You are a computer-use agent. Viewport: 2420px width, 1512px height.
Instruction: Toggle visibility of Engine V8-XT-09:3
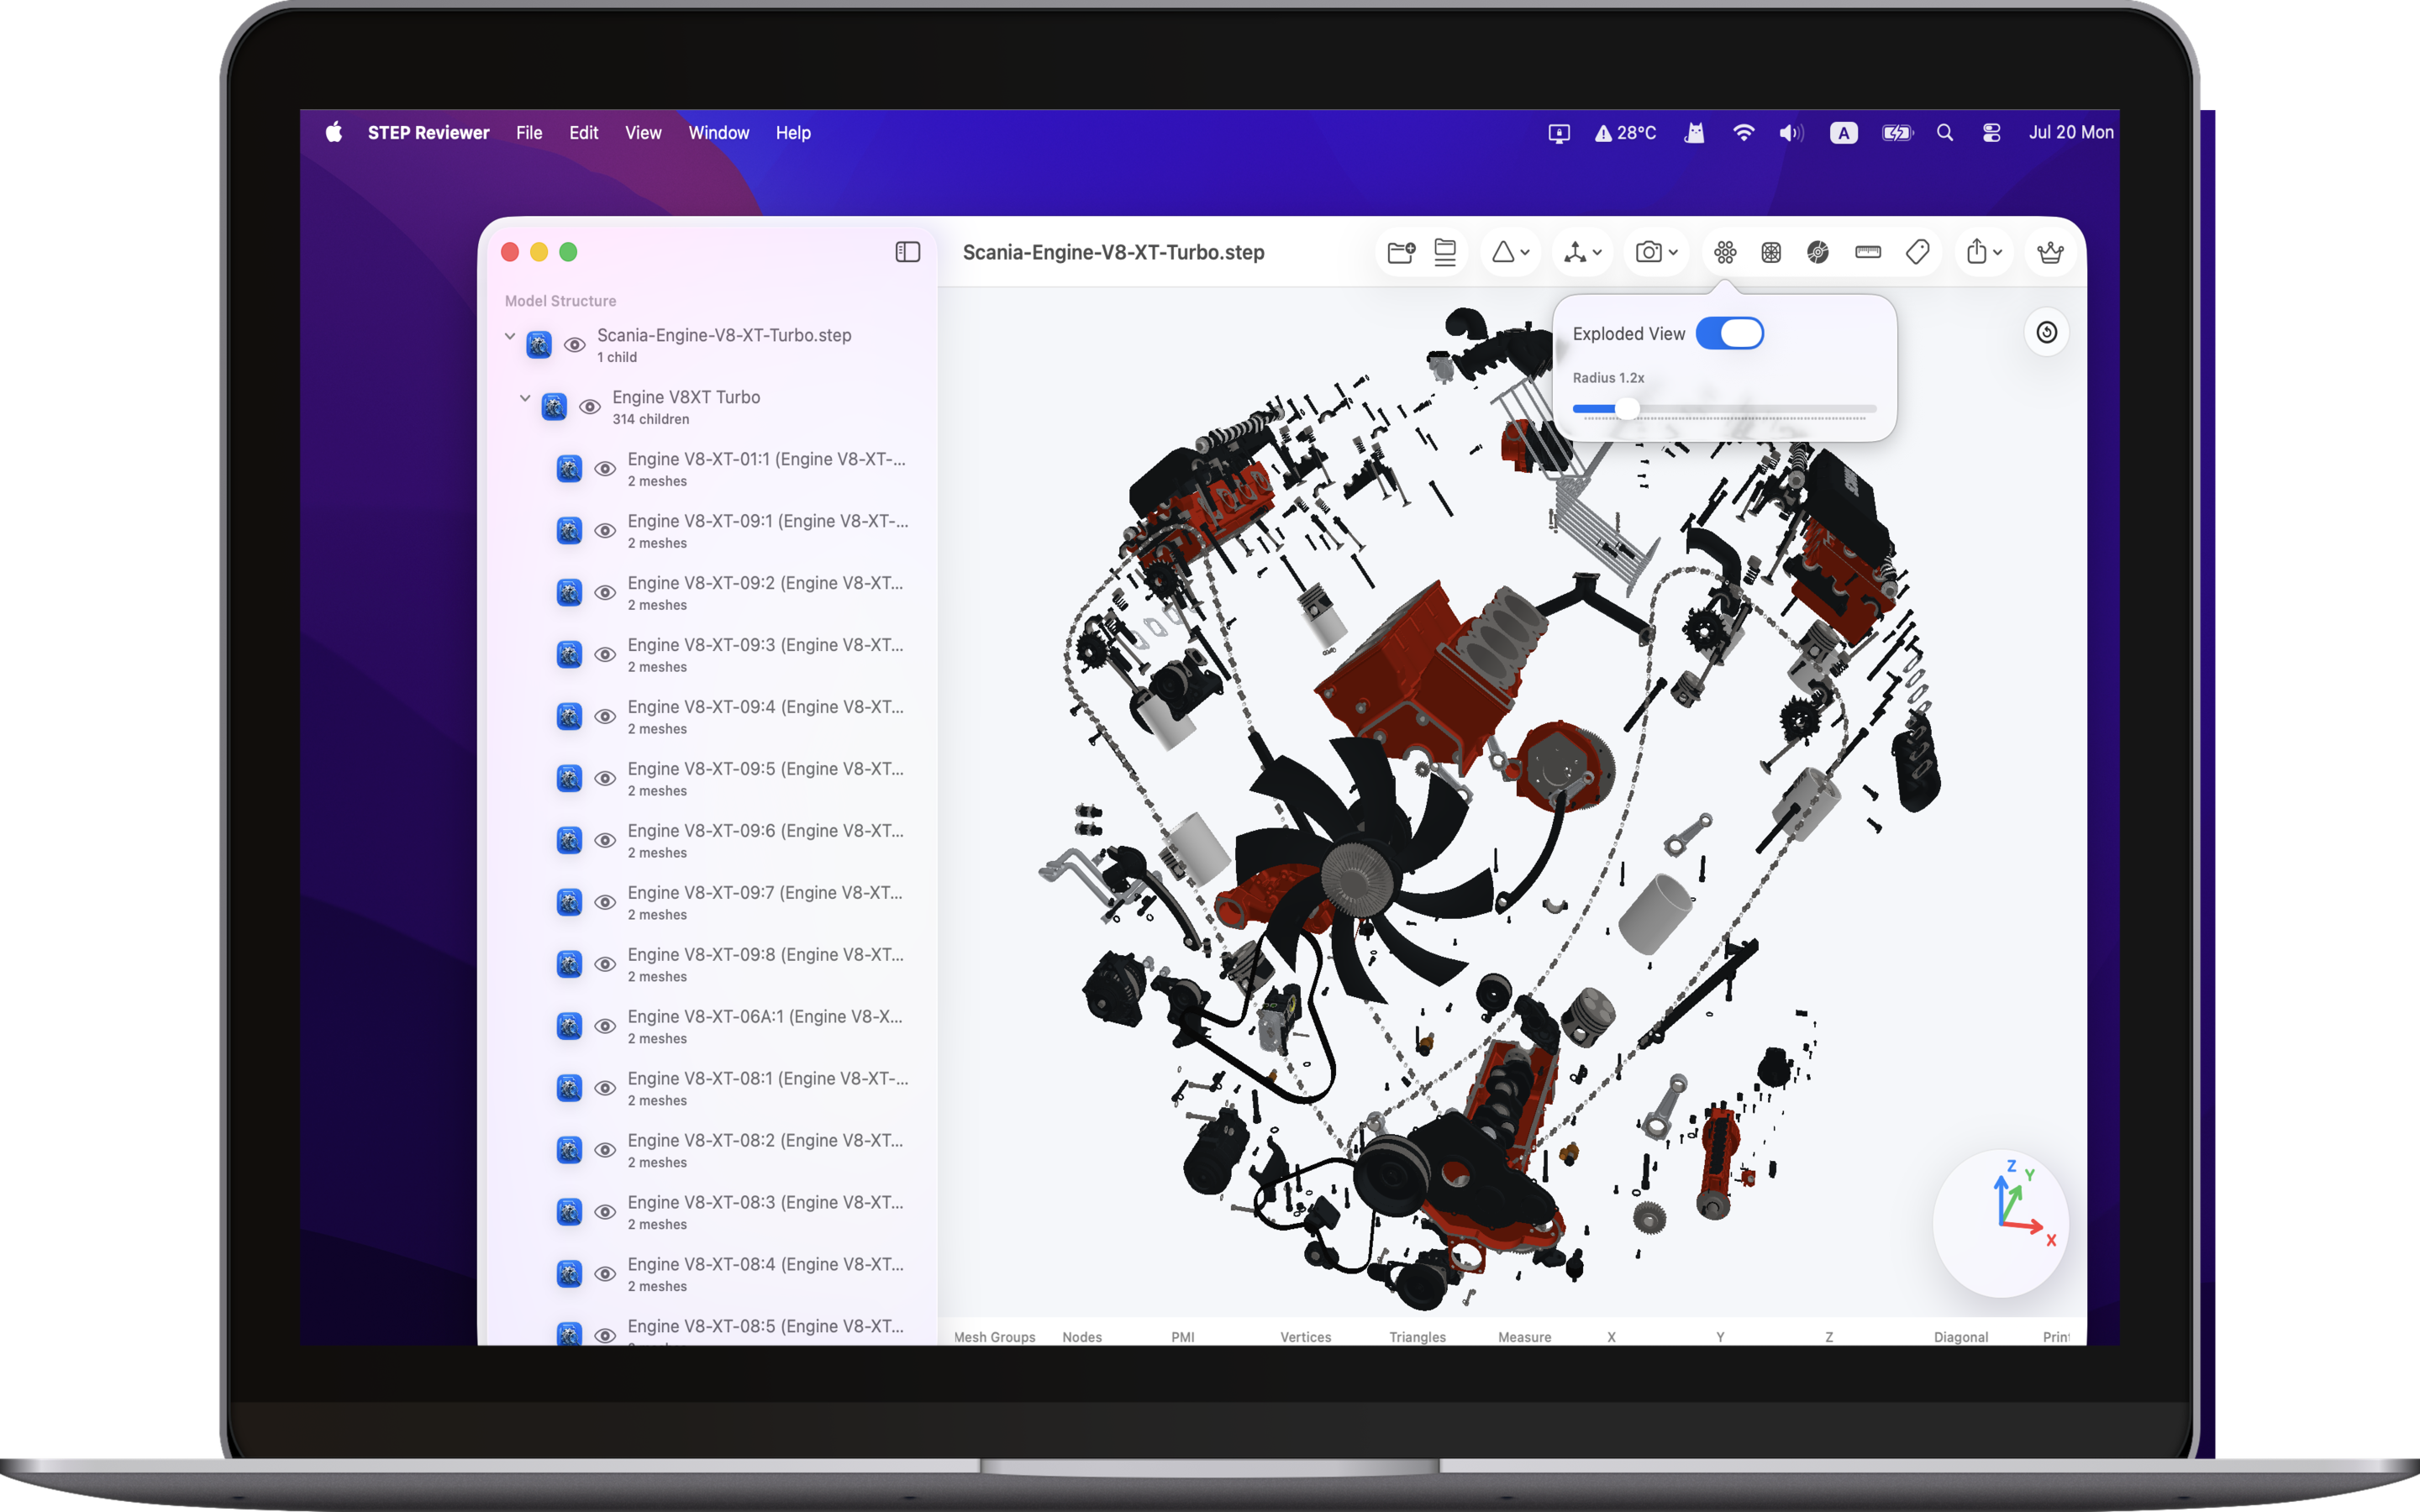(x=605, y=655)
